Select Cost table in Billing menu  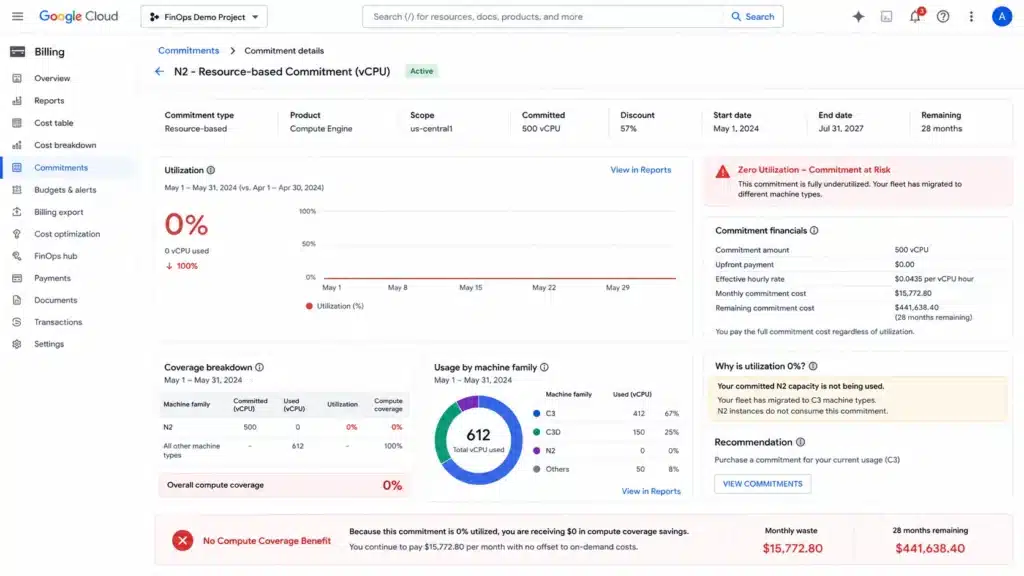click(x=54, y=123)
